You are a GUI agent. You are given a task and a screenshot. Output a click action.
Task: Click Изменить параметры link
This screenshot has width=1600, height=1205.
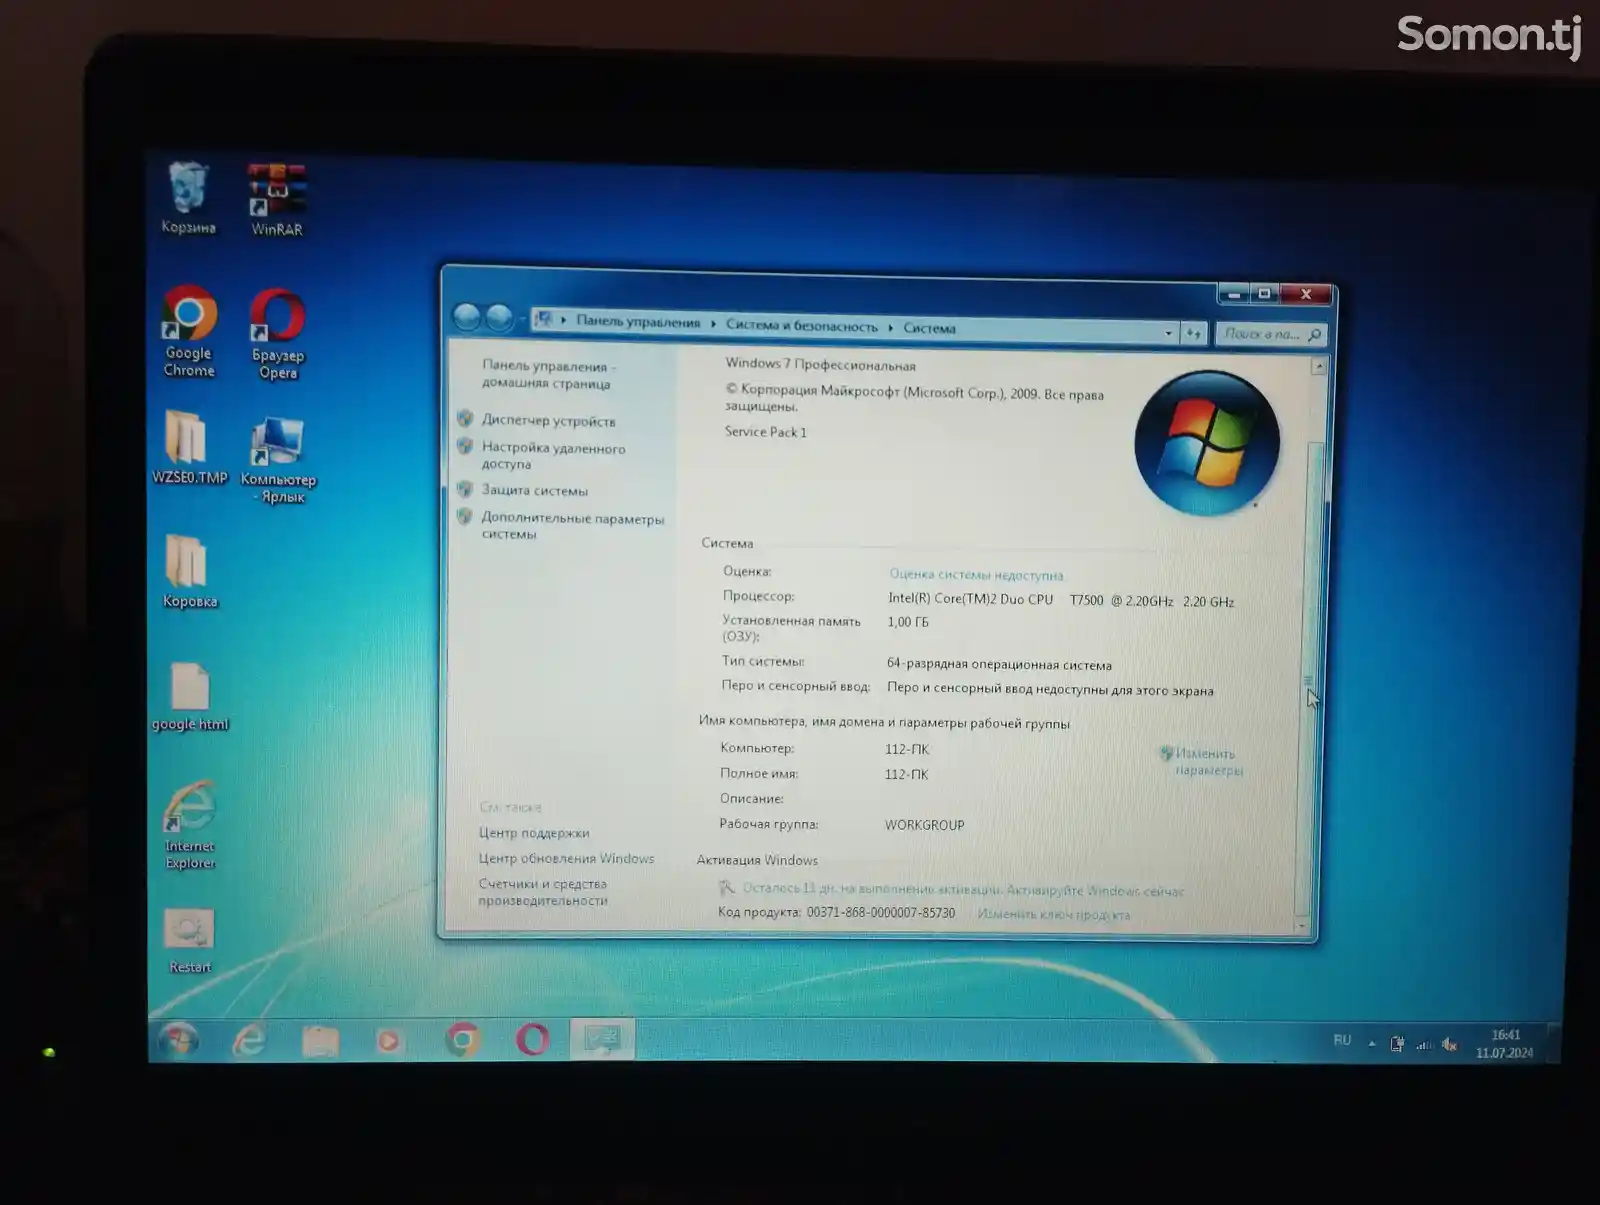[1208, 762]
